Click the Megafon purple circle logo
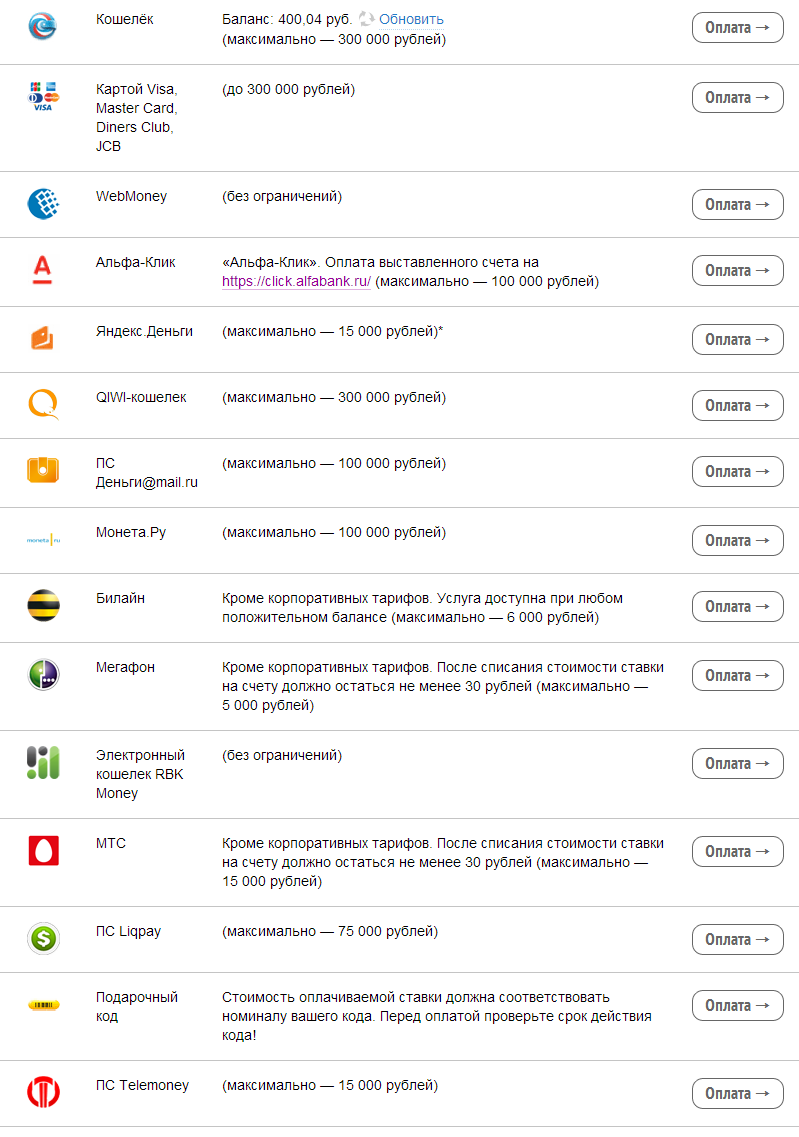 tap(43, 675)
